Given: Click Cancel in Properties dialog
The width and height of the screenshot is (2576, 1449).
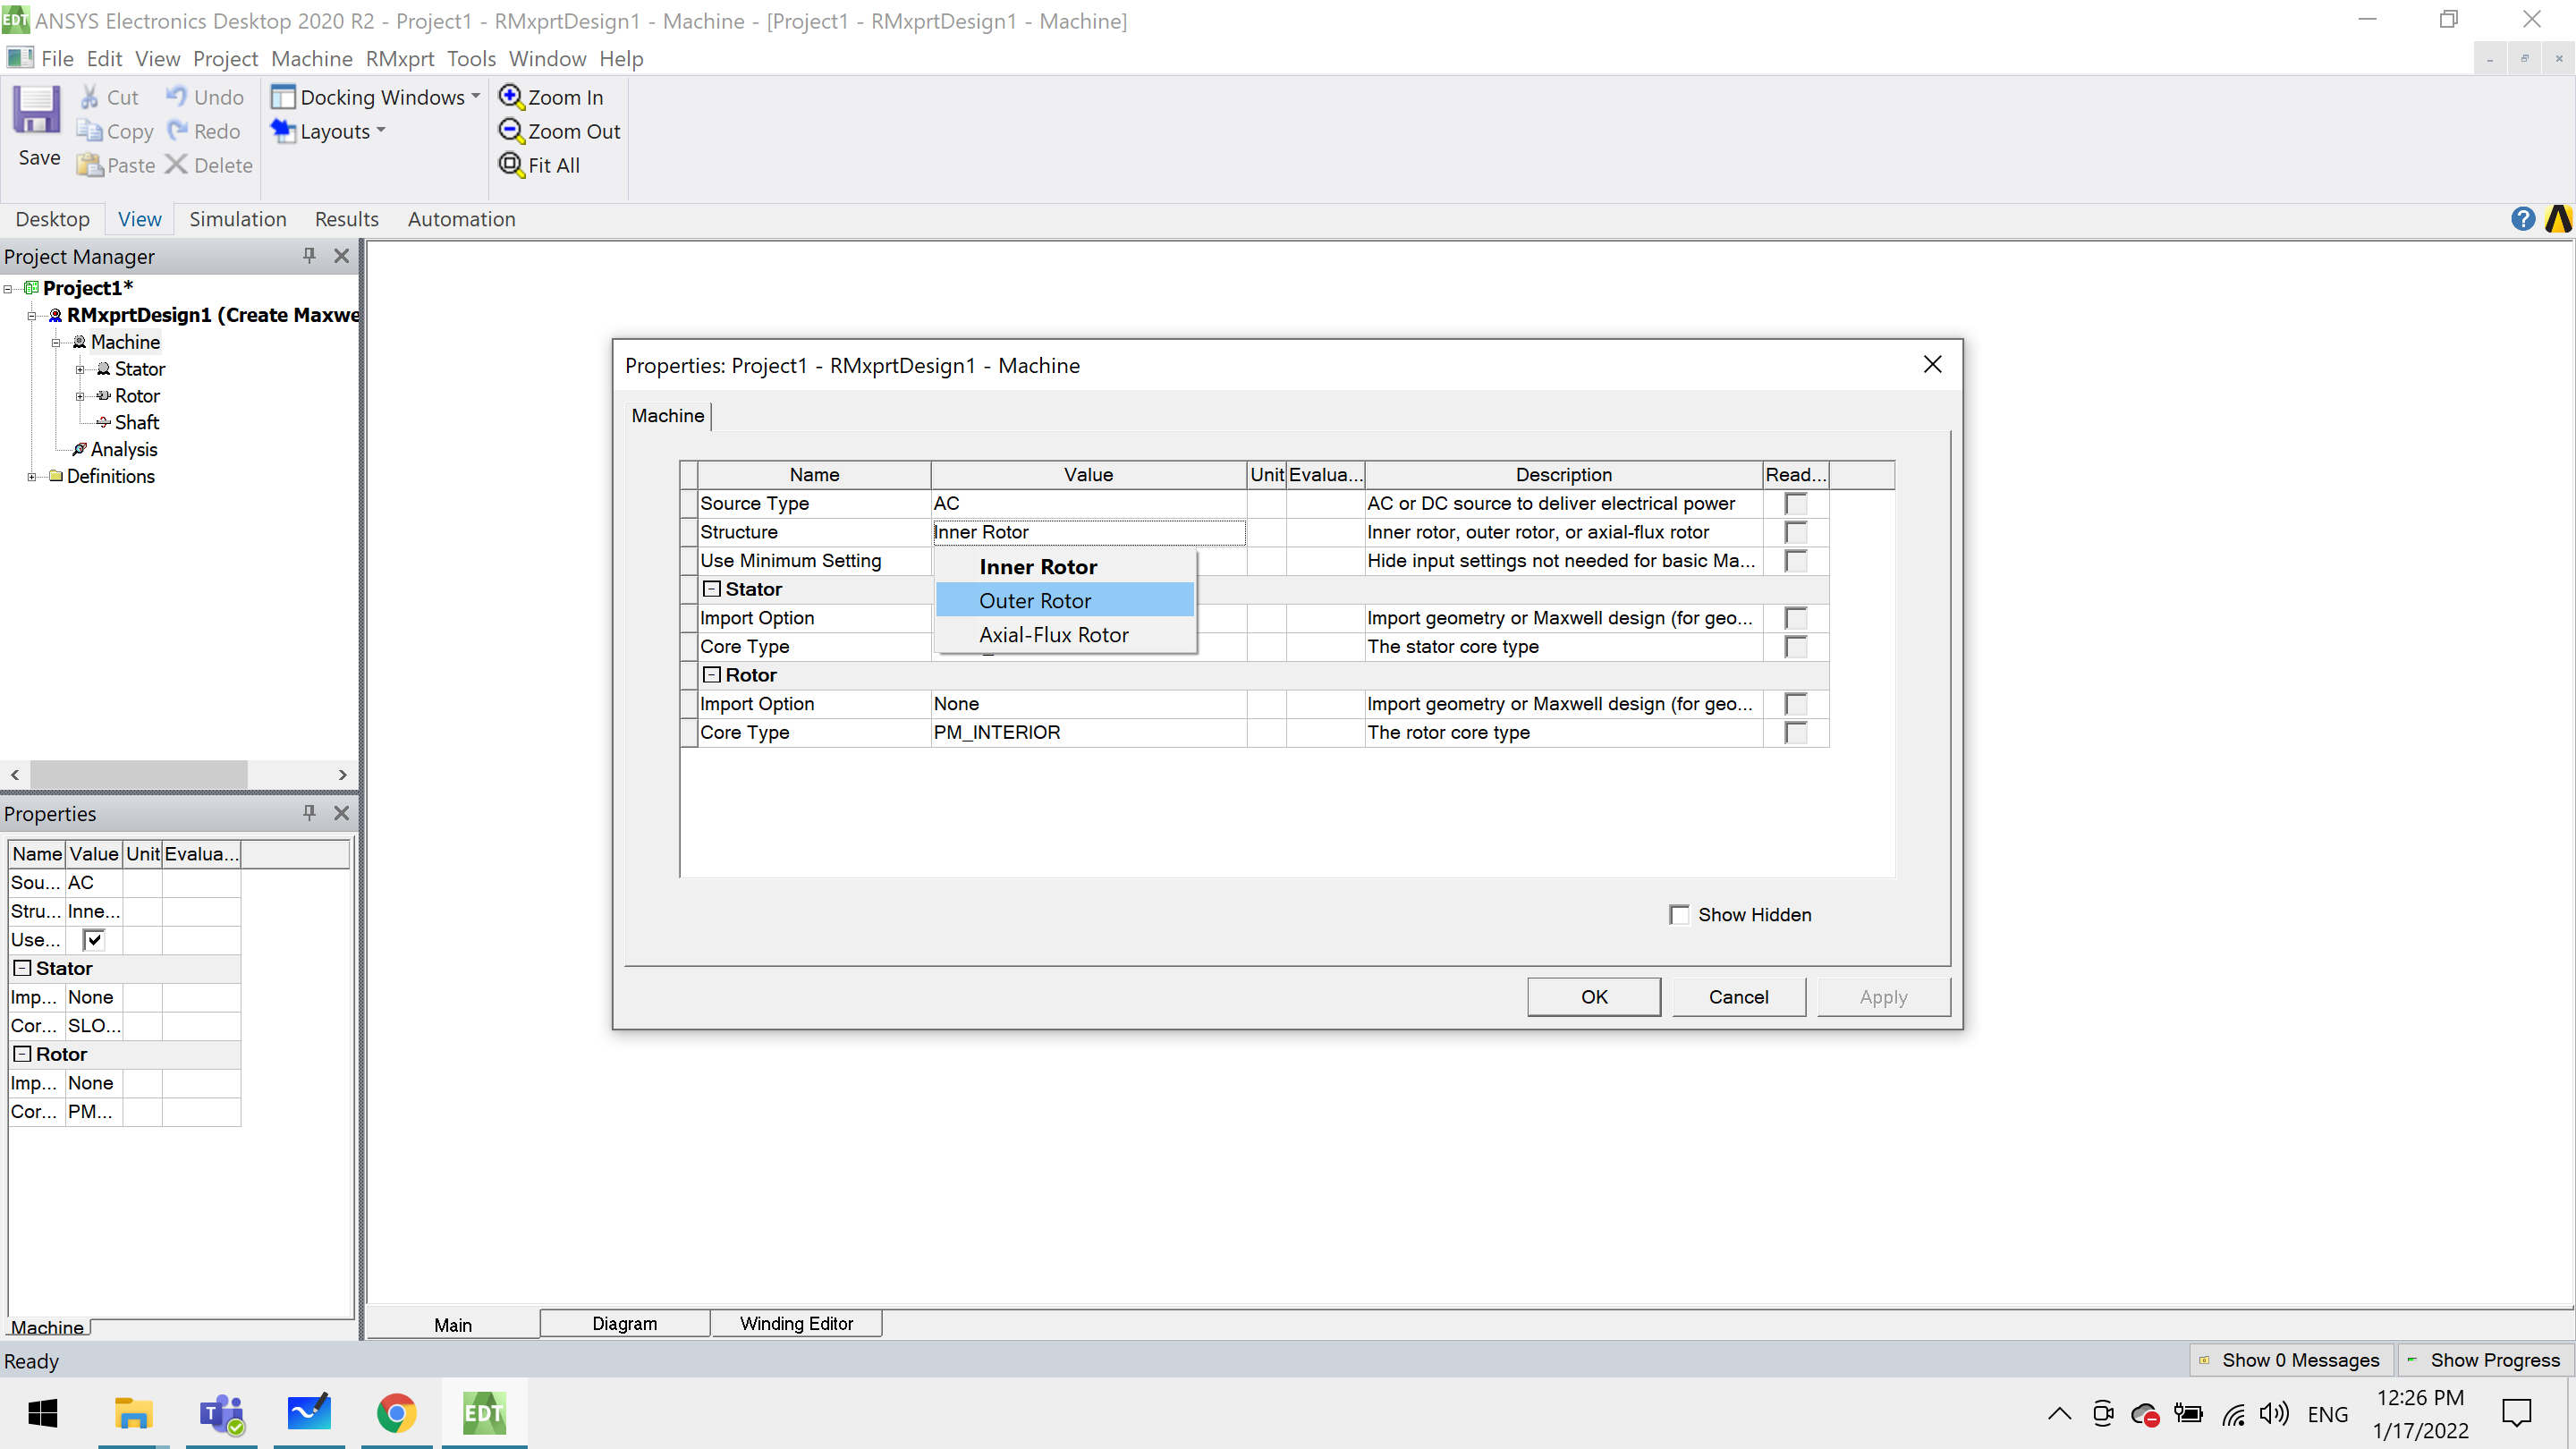Looking at the screenshot, I should [1738, 997].
